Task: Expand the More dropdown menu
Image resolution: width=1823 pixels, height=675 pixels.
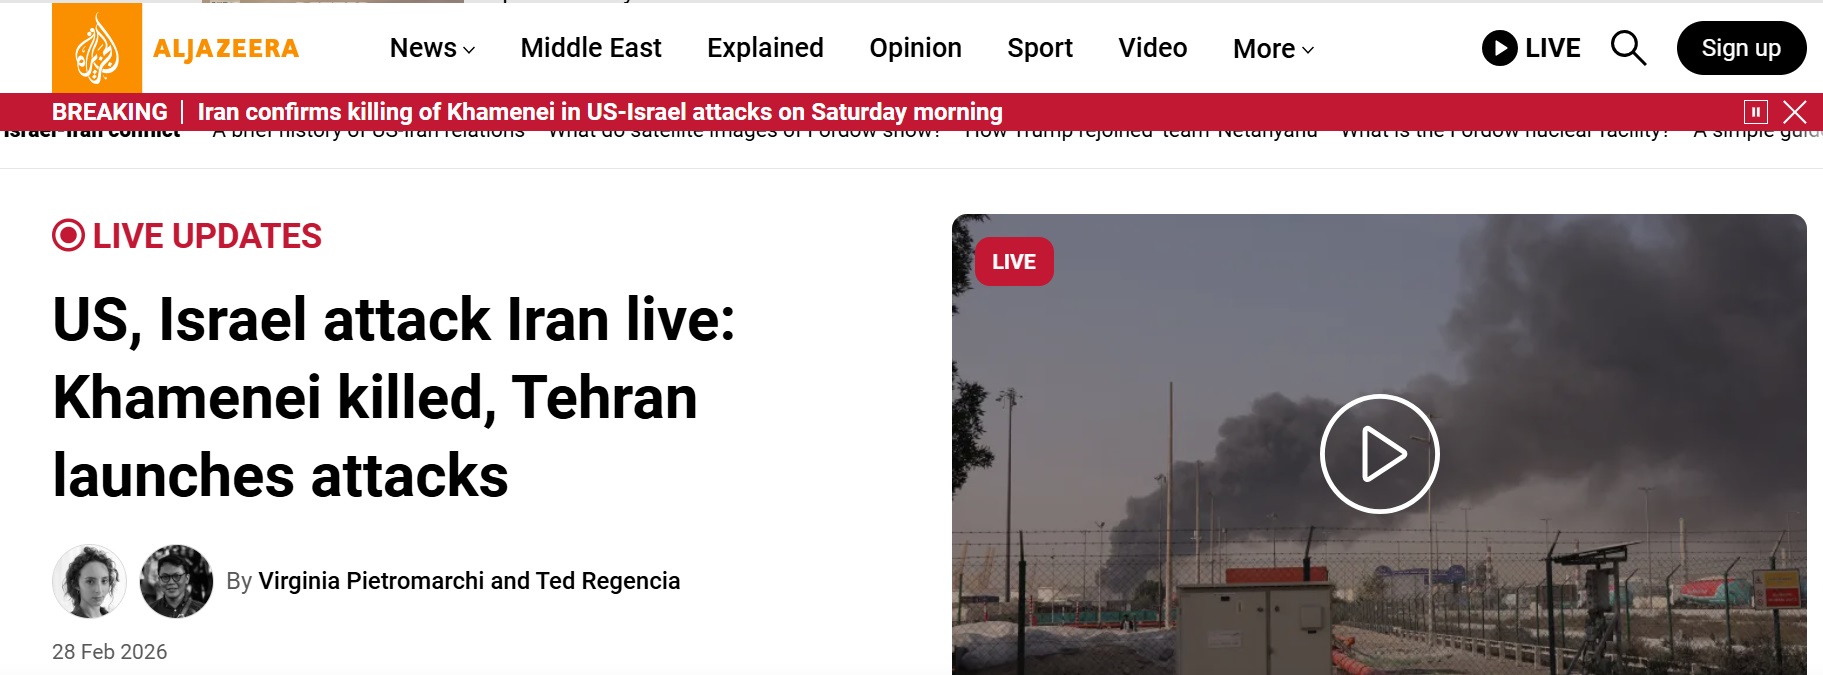Action: [1273, 49]
